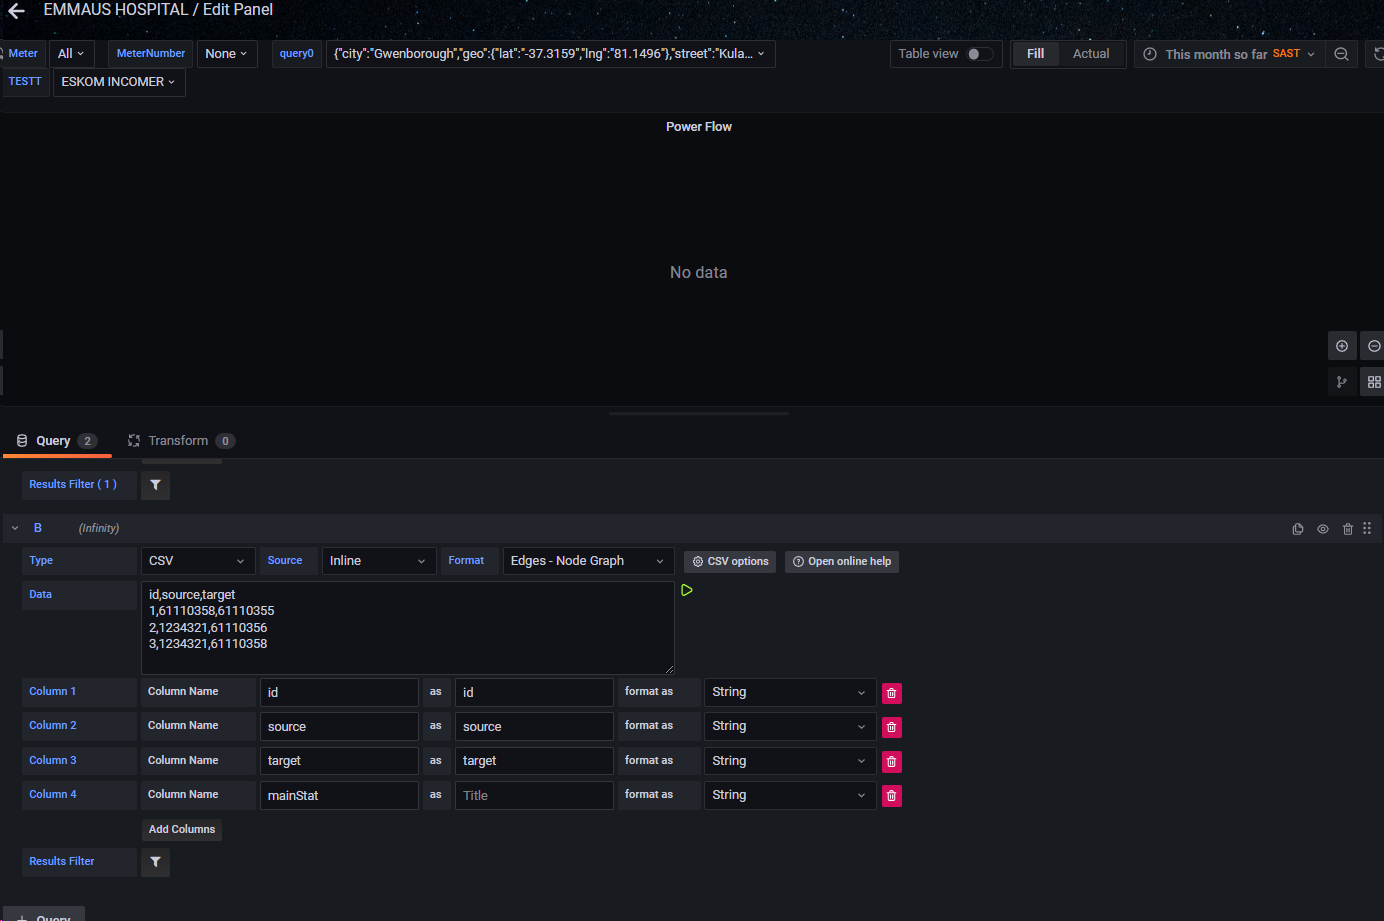Viewport: 1384px width, 921px height.
Task: Edit Column 2 name field source
Action: (339, 727)
